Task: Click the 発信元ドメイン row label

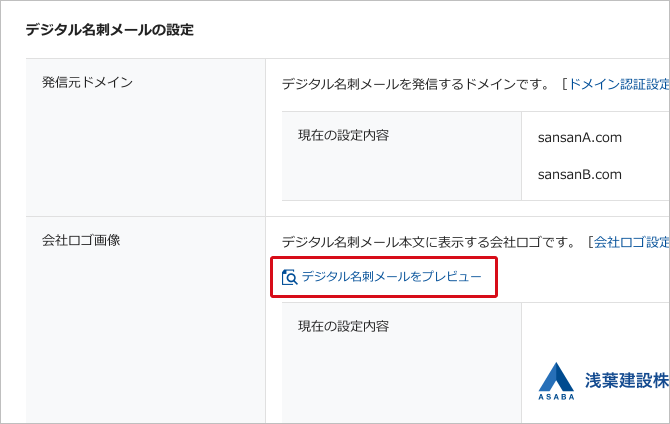Action: pos(87,82)
